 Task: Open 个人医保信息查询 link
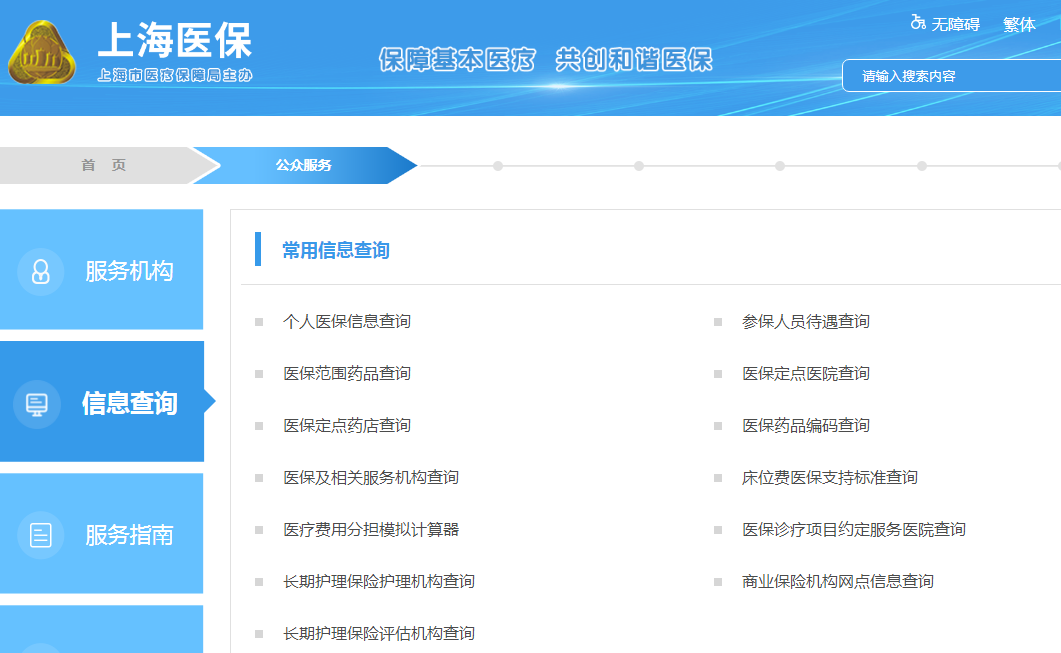pyautogui.click(x=346, y=322)
